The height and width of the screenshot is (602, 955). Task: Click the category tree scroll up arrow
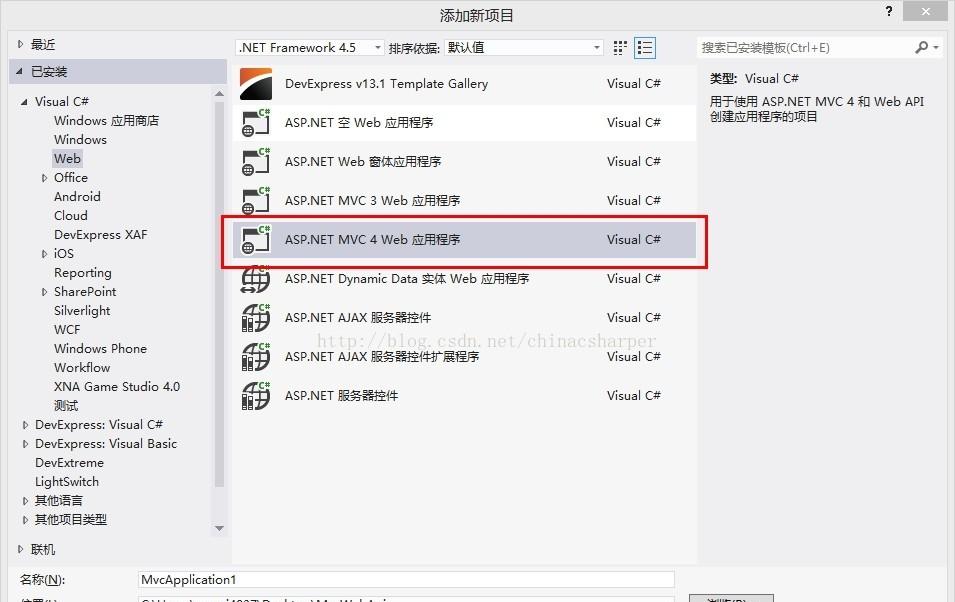pos(219,94)
